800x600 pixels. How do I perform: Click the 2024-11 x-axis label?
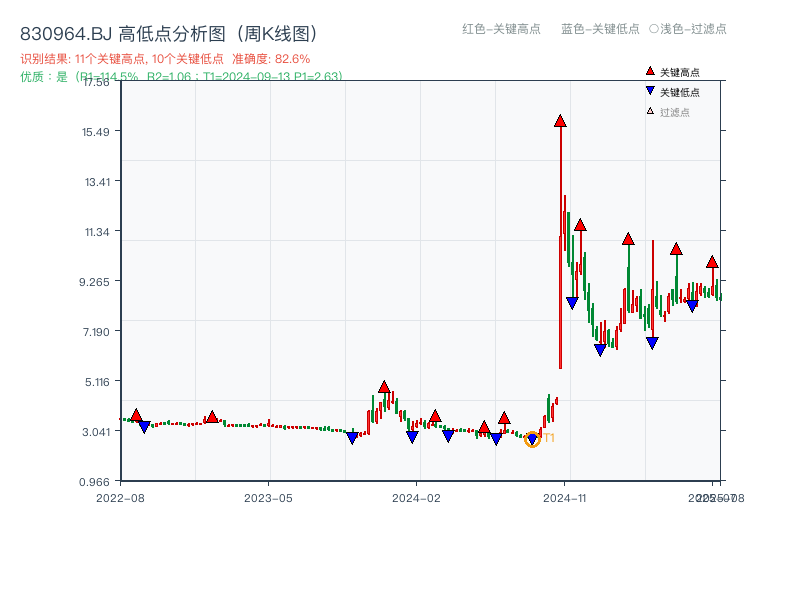(x=564, y=498)
